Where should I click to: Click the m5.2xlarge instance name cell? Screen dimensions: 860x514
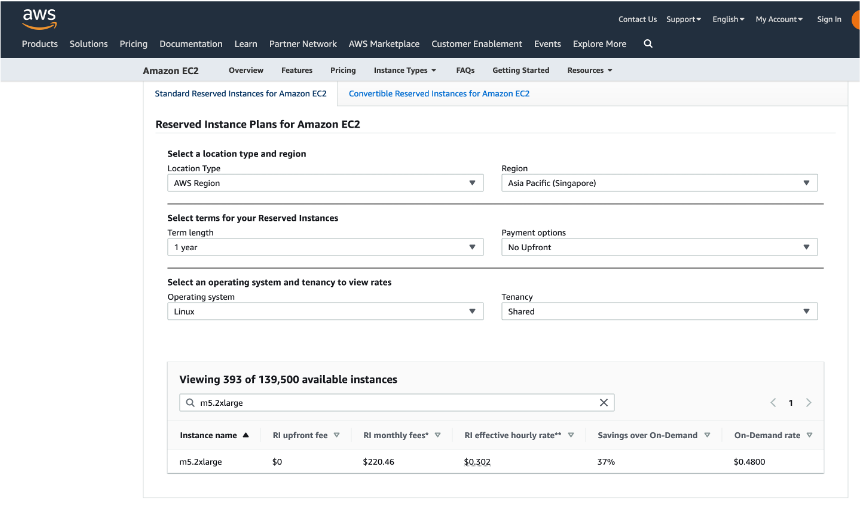(201, 462)
